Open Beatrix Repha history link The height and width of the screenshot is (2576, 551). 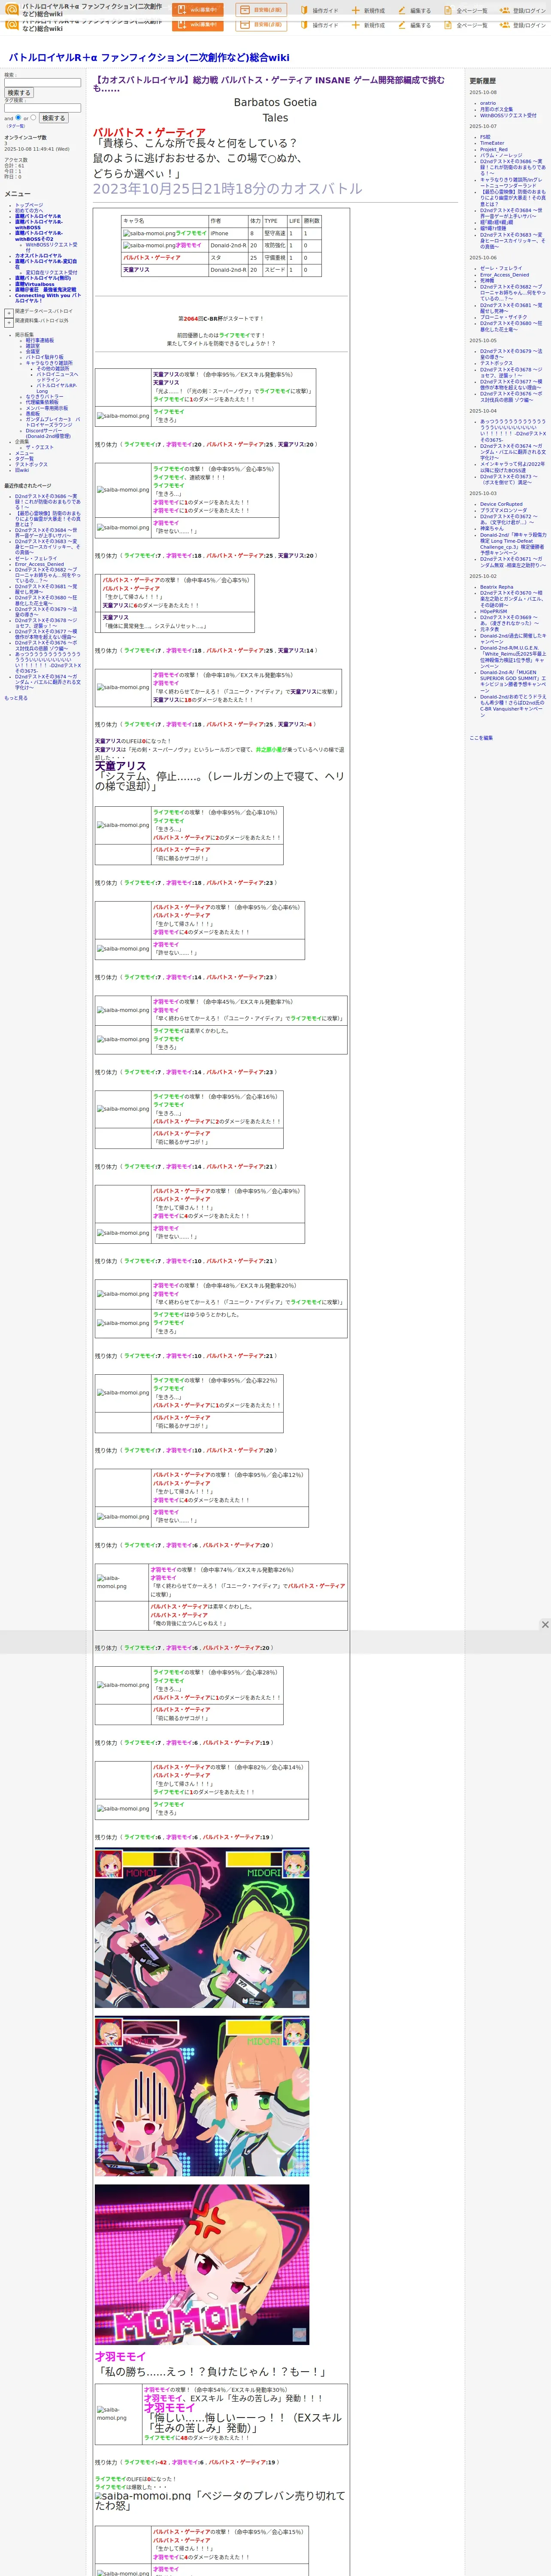pyautogui.click(x=497, y=587)
